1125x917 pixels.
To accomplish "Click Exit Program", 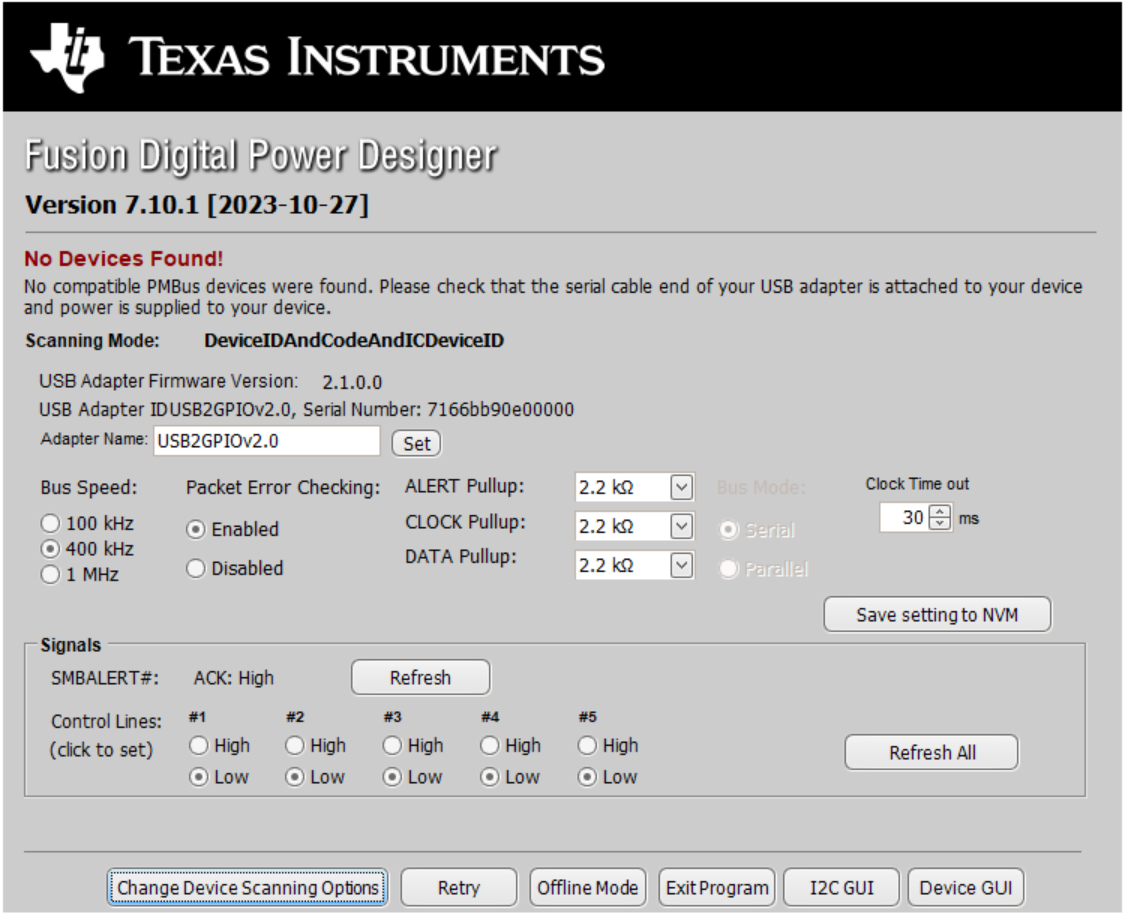I will tap(717, 888).
